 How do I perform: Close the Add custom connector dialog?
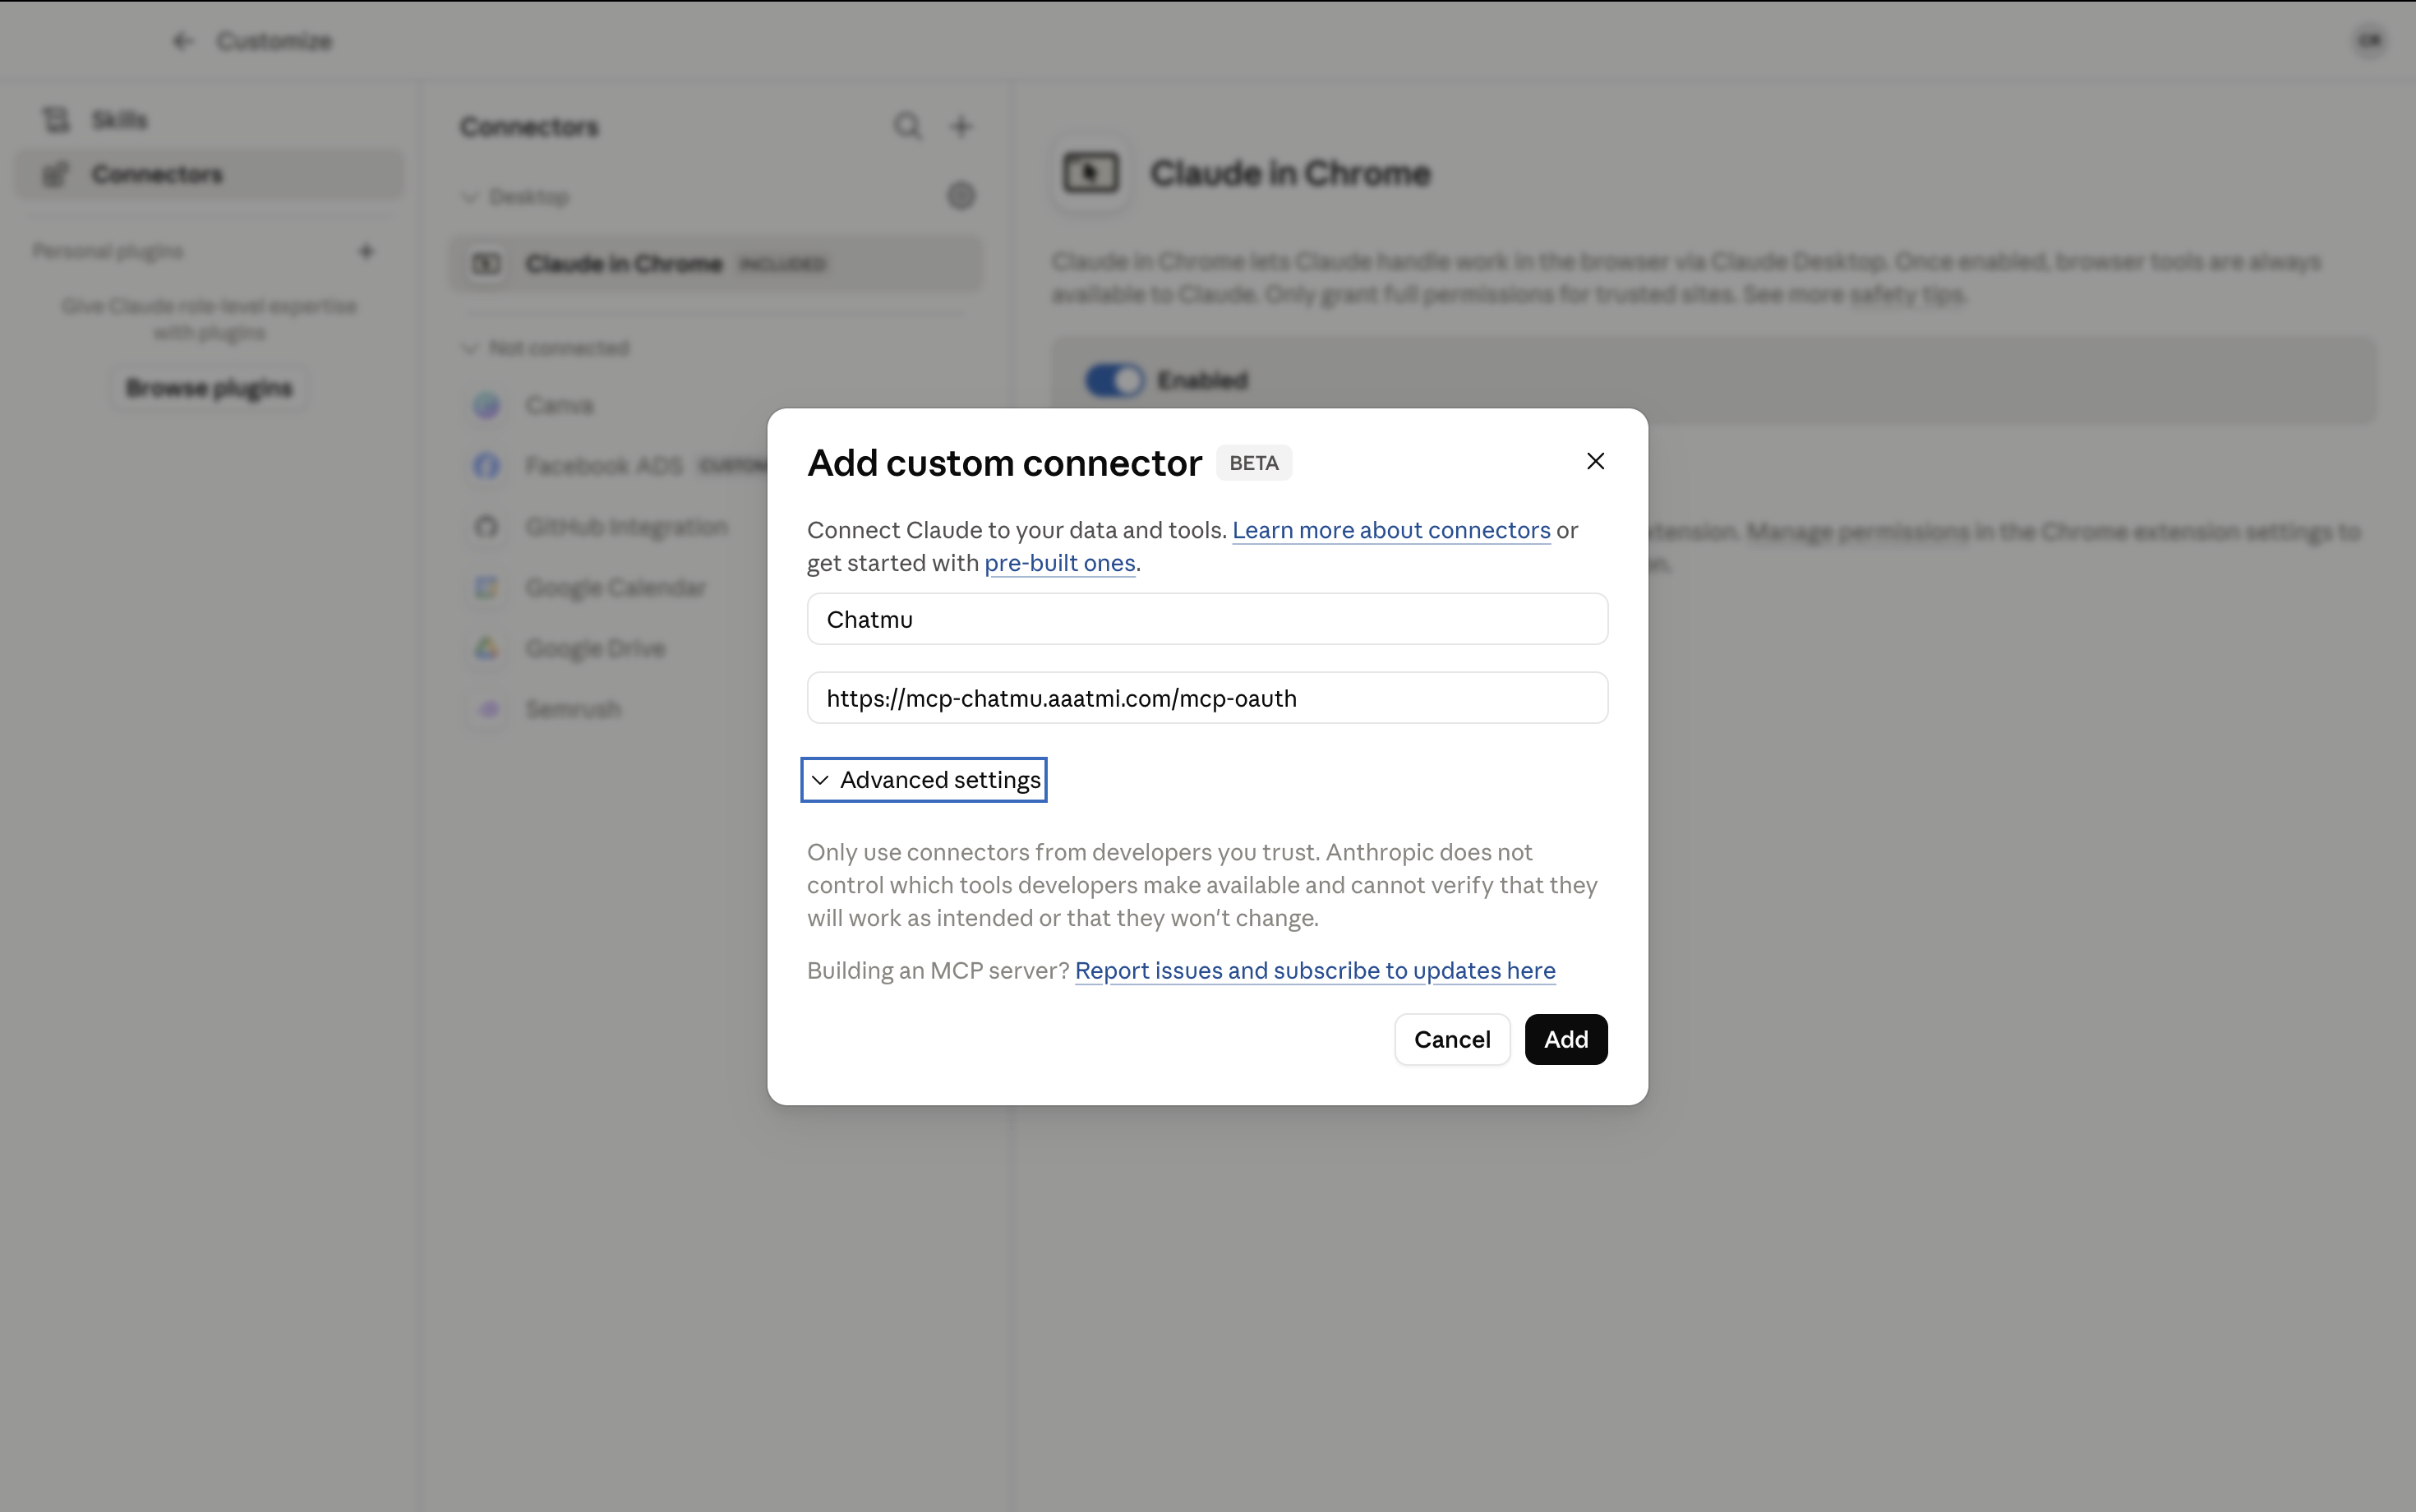click(1595, 461)
